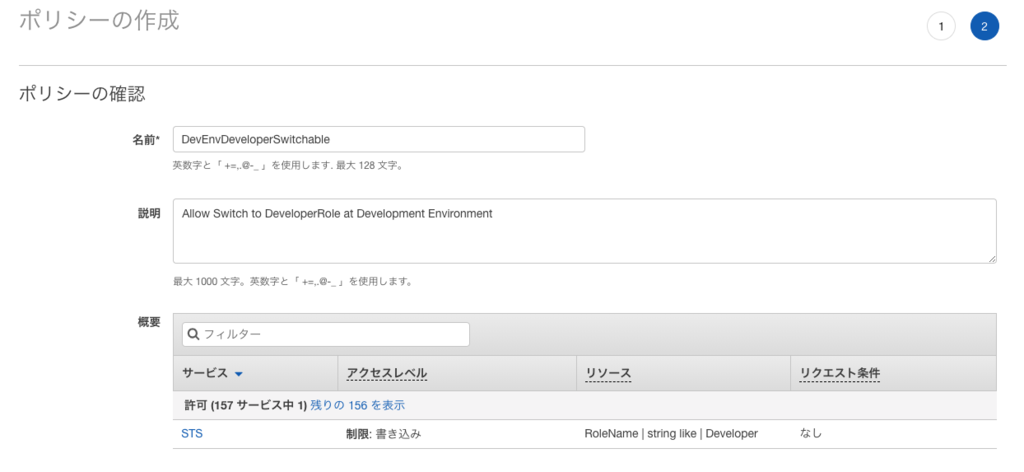Focus the 名前 field containing DevEnvDeveloperSwitchable
1024x472 pixels.
(379, 139)
